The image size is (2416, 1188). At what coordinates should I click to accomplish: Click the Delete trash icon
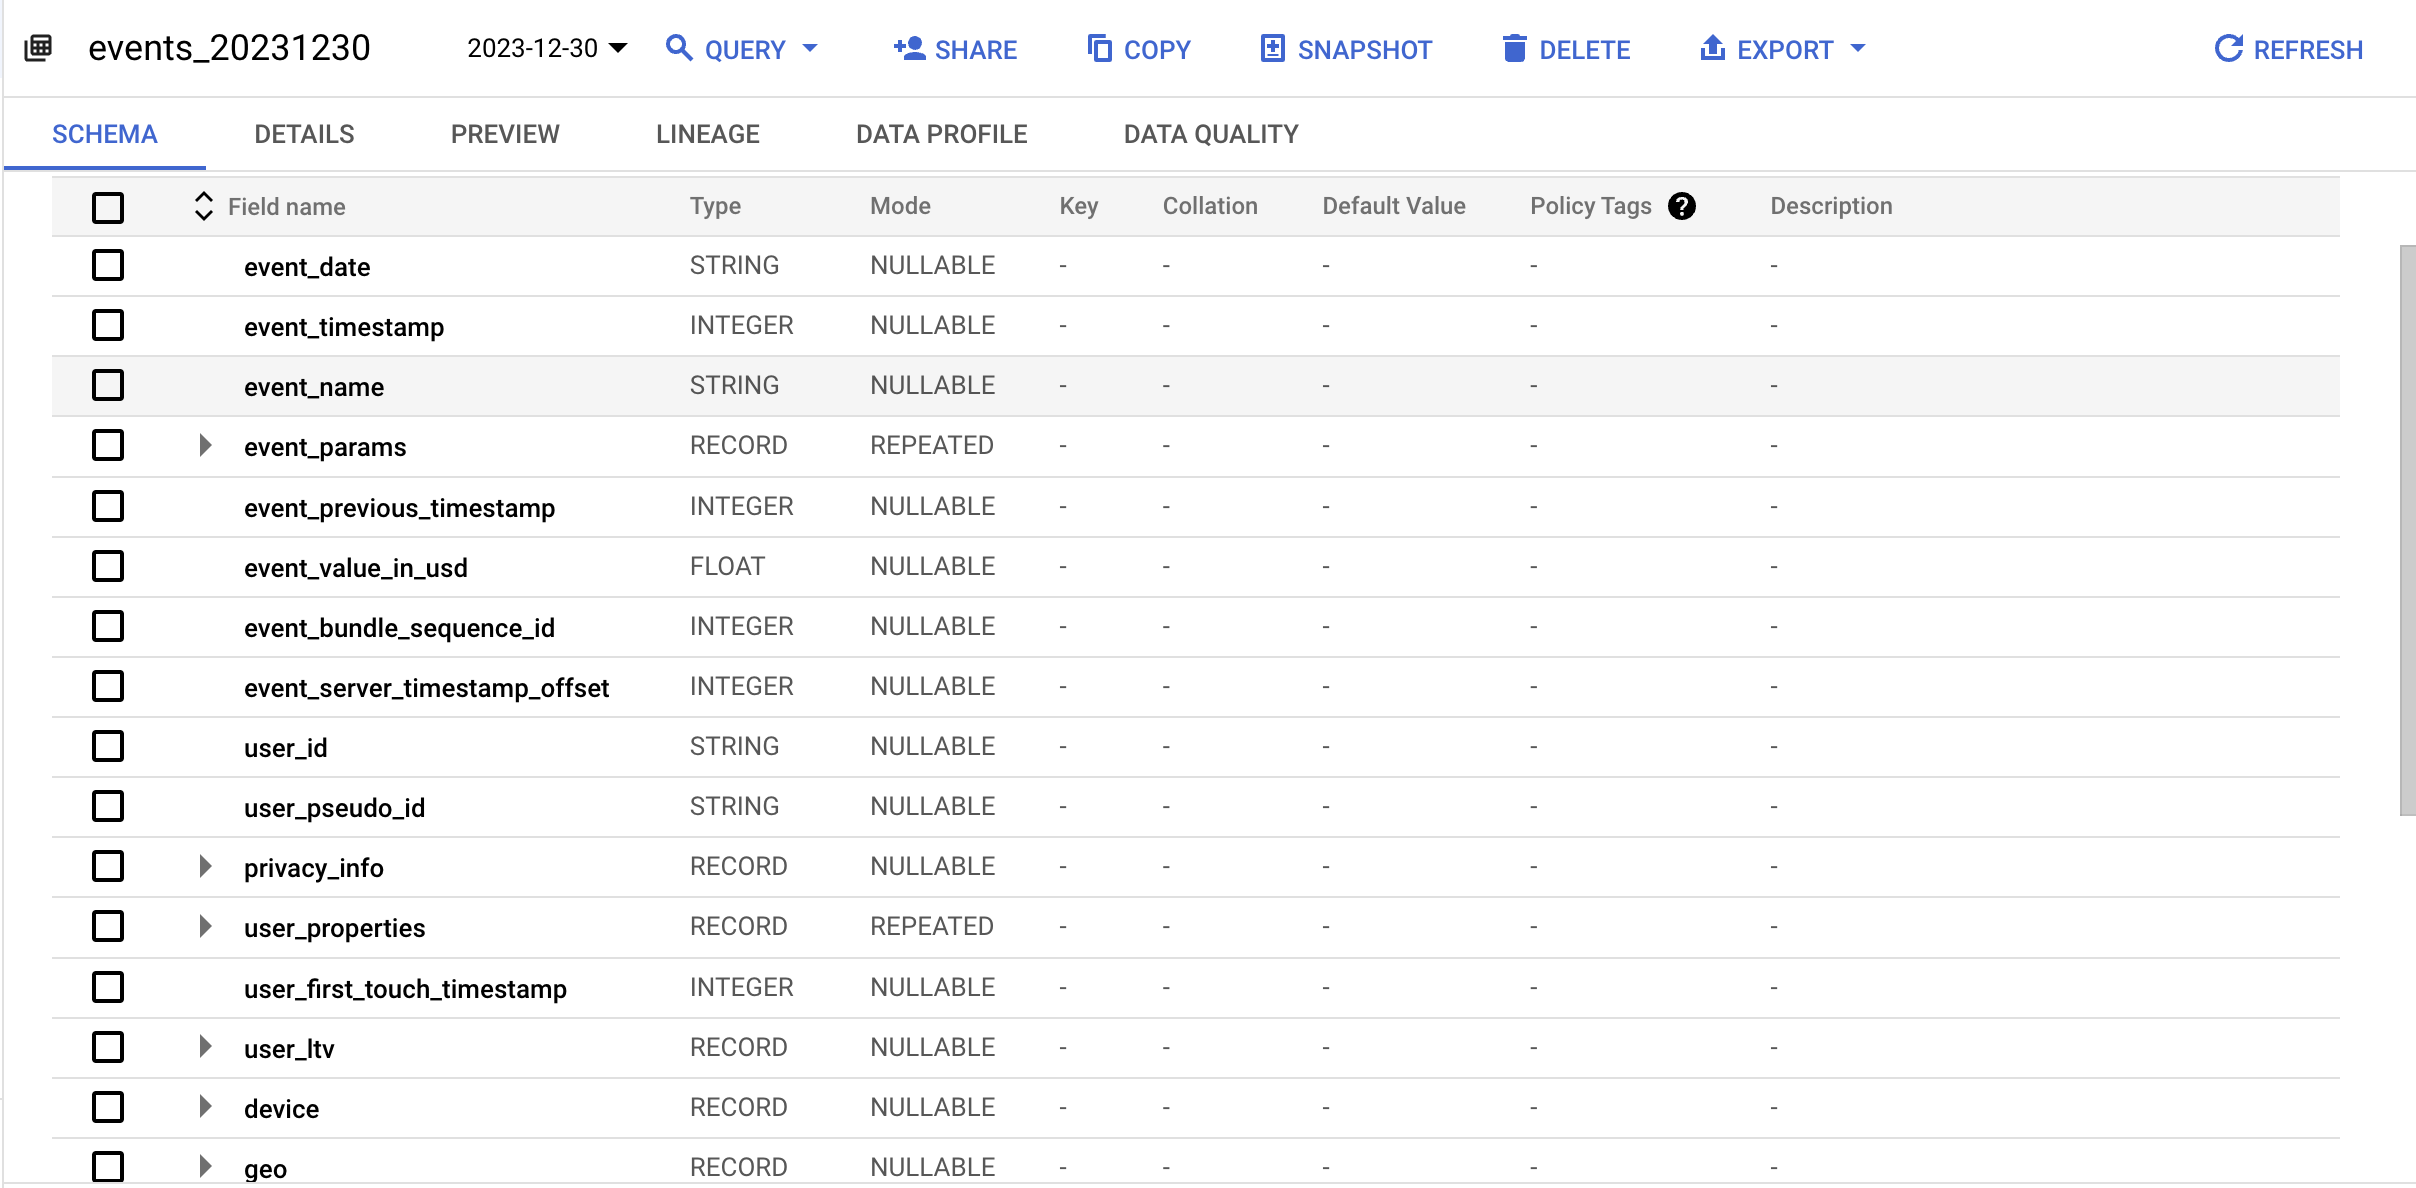tap(1514, 48)
